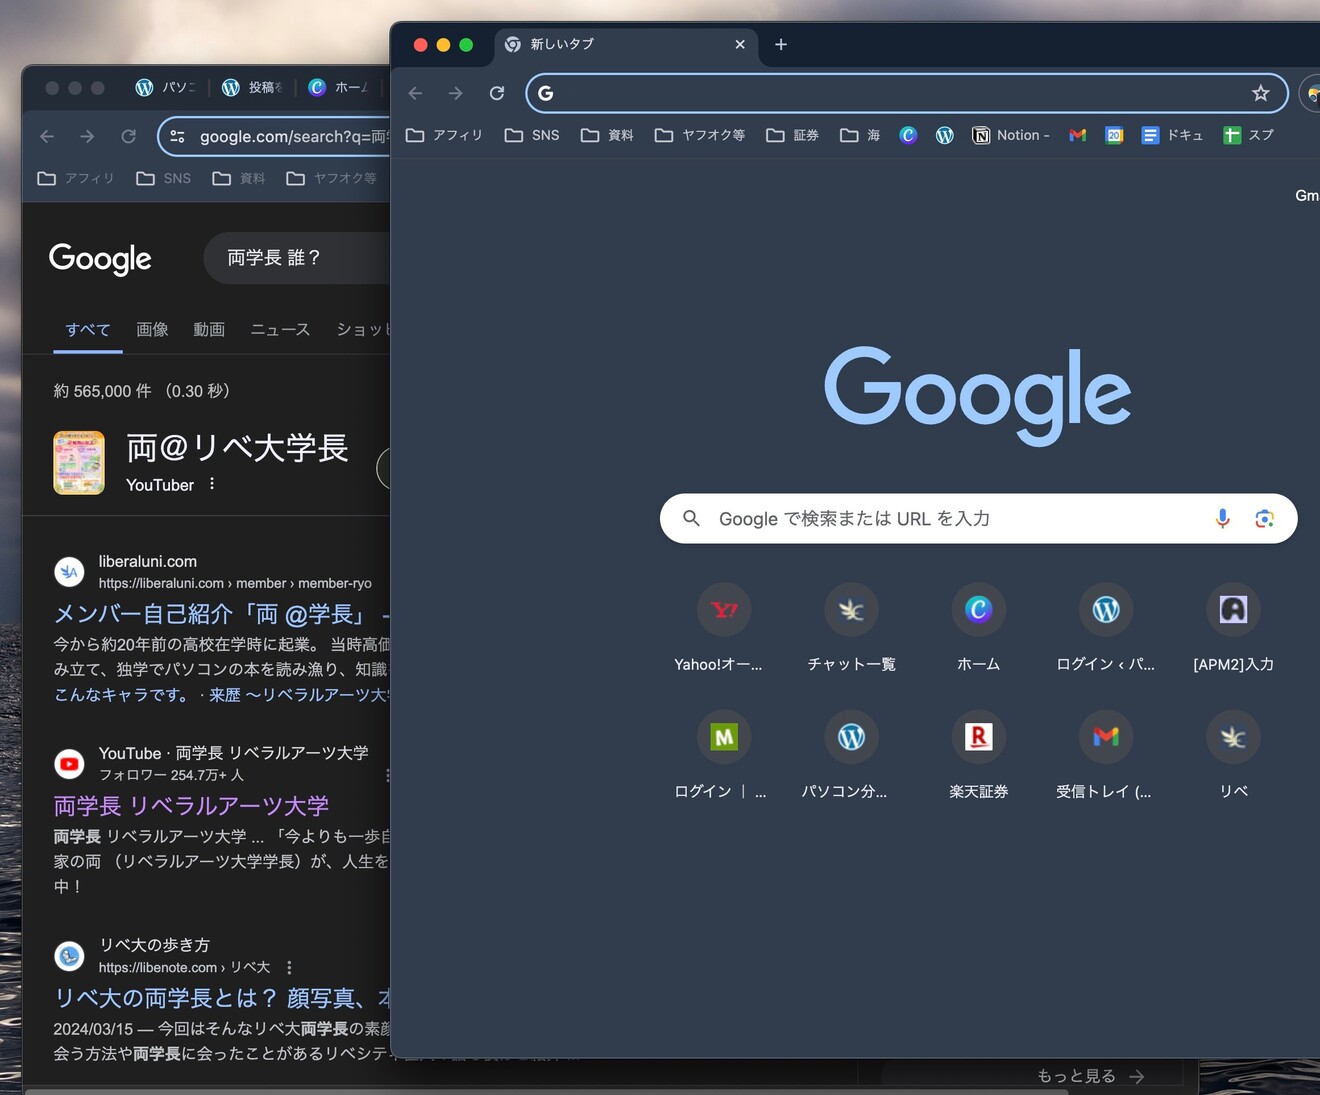Image resolution: width=1320 pixels, height=1095 pixels.
Task: Open the 海 bookmark folder
Action: [x=860, y=135]
